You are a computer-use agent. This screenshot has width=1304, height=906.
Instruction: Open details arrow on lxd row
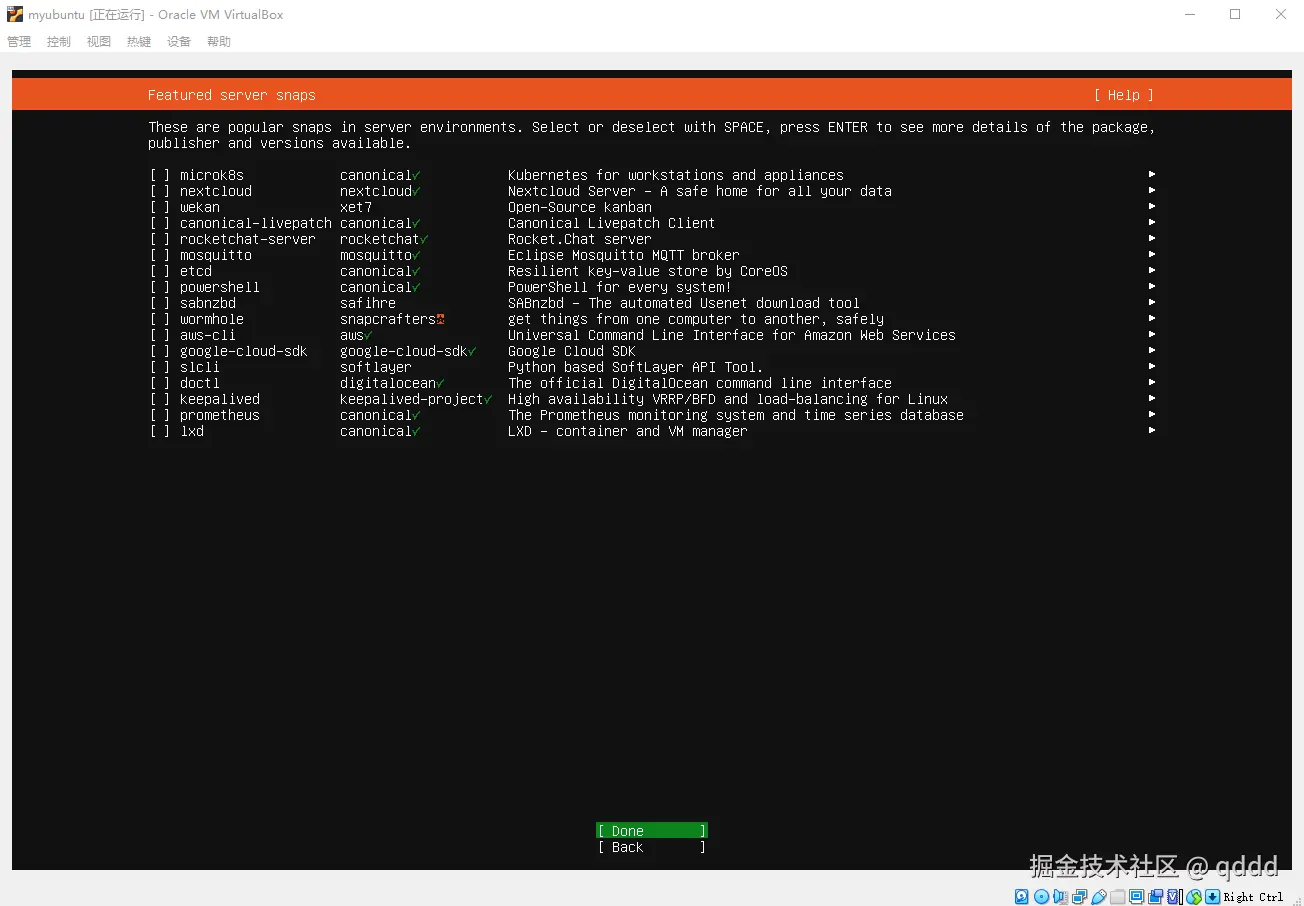1152,430
